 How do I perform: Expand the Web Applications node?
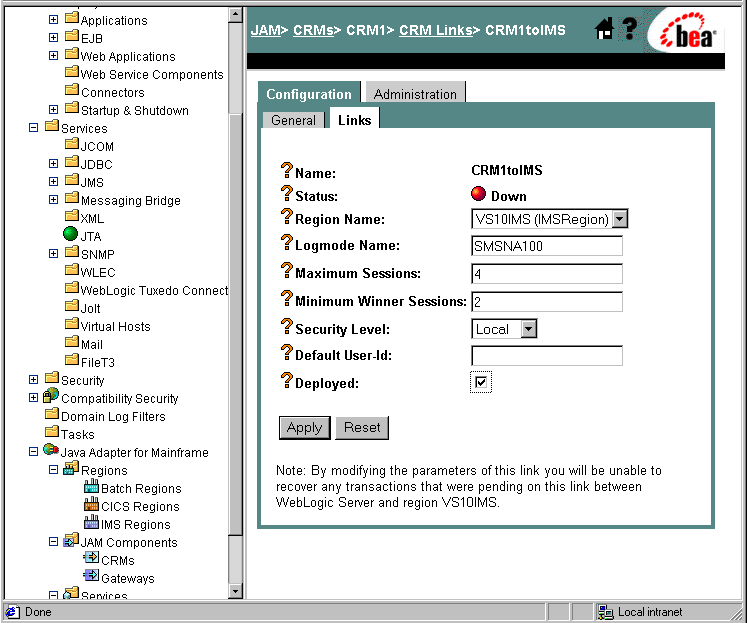pos(53,56)
